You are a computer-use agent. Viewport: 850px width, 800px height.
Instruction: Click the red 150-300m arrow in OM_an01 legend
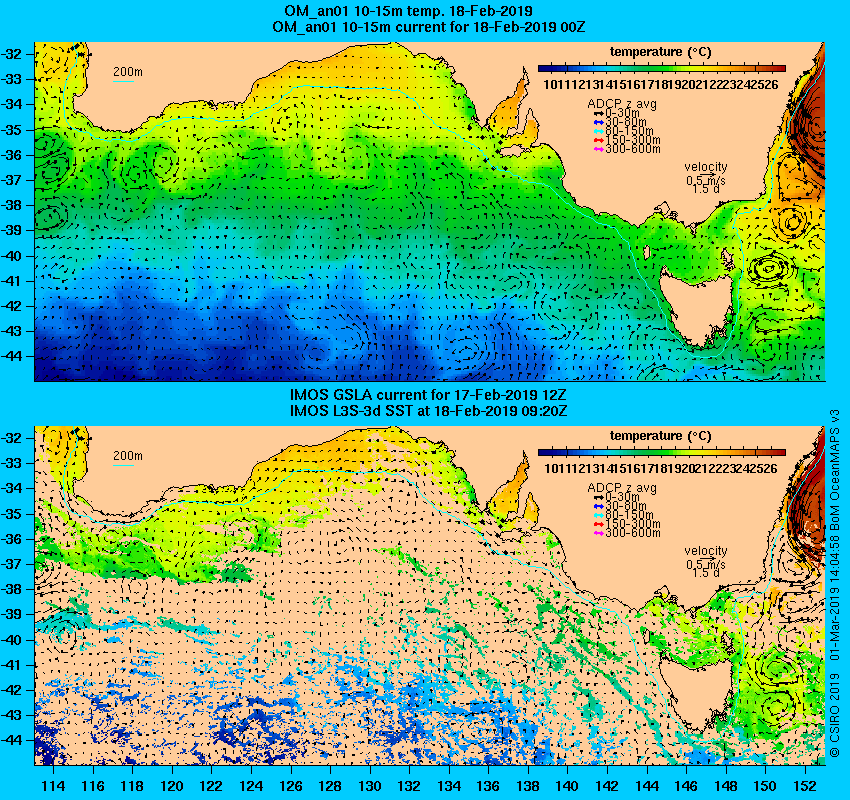[x=598, y=140]
